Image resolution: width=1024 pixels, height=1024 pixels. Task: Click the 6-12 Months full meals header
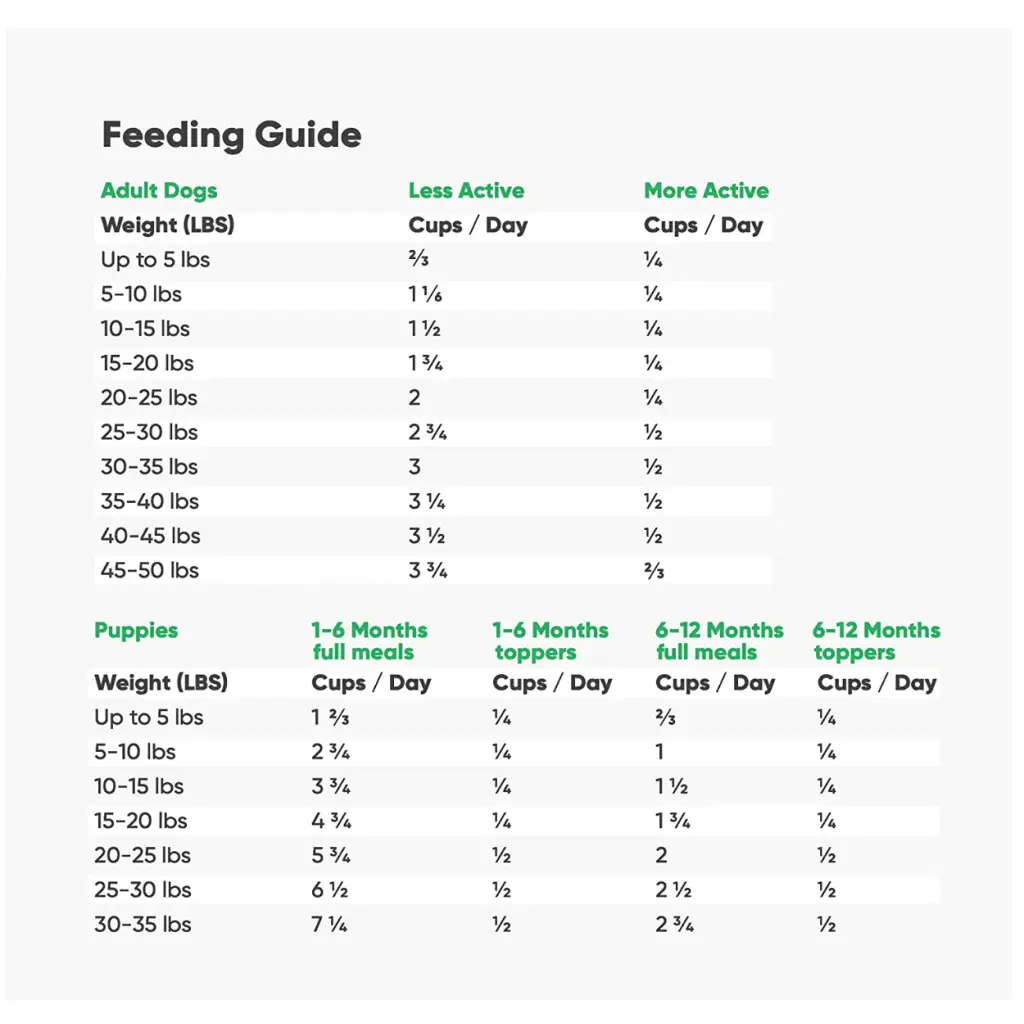tap(719, 641)
